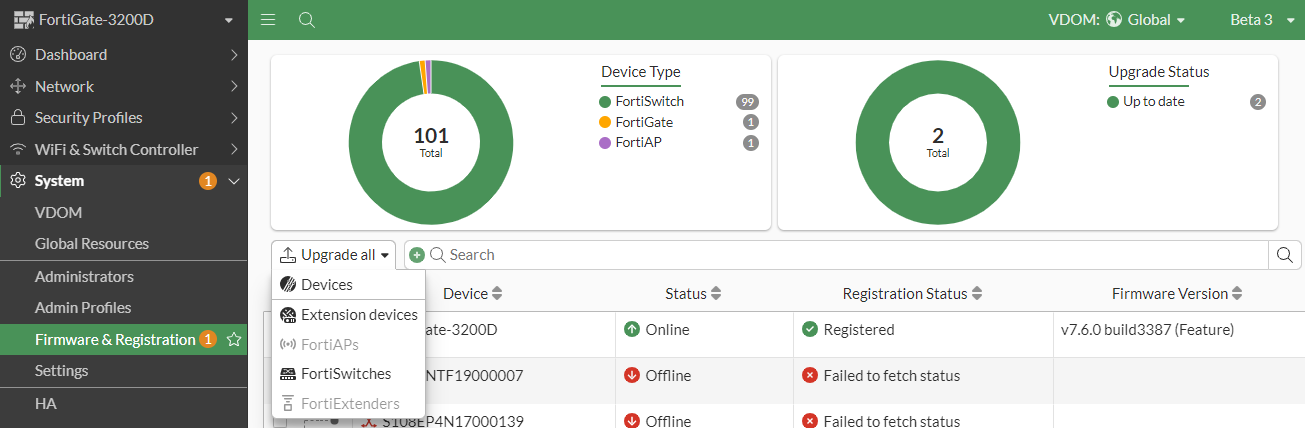Click the green FortiSwitch legend swatch
The width and height of the screenshot is (1305, 428).
(605, 102)
